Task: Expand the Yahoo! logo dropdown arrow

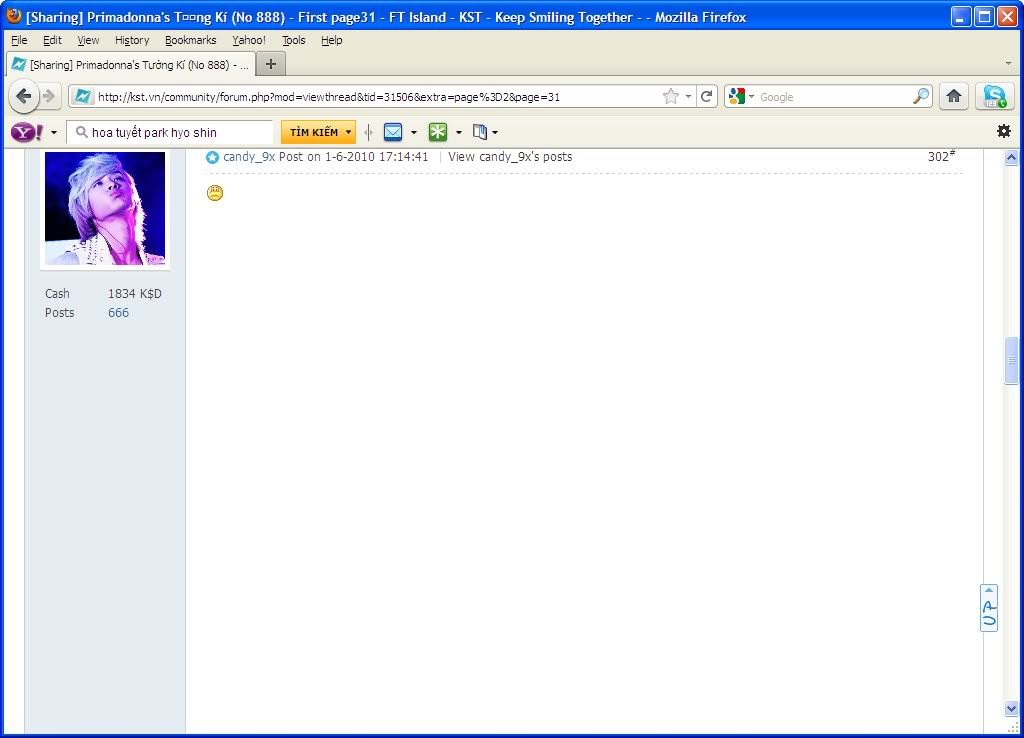Action: [x=54, y=133]
